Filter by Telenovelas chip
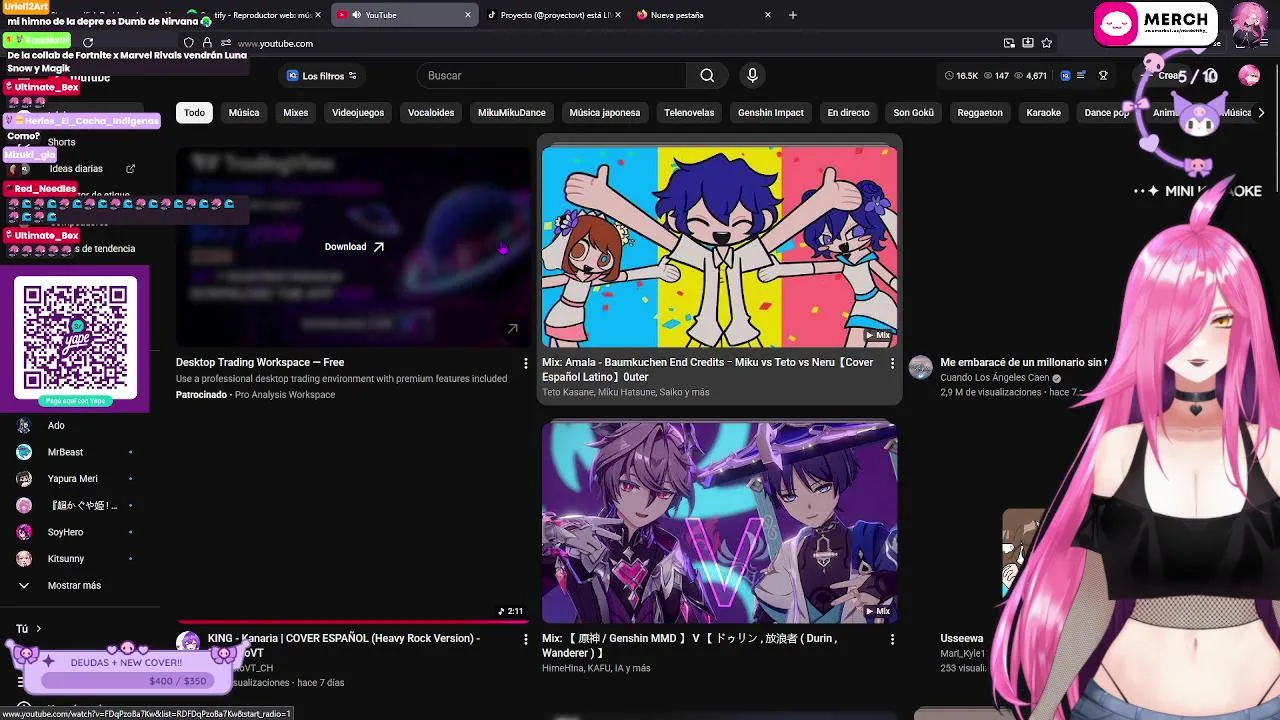Viewport: 1280px width, 720px height. click(689, 113)
